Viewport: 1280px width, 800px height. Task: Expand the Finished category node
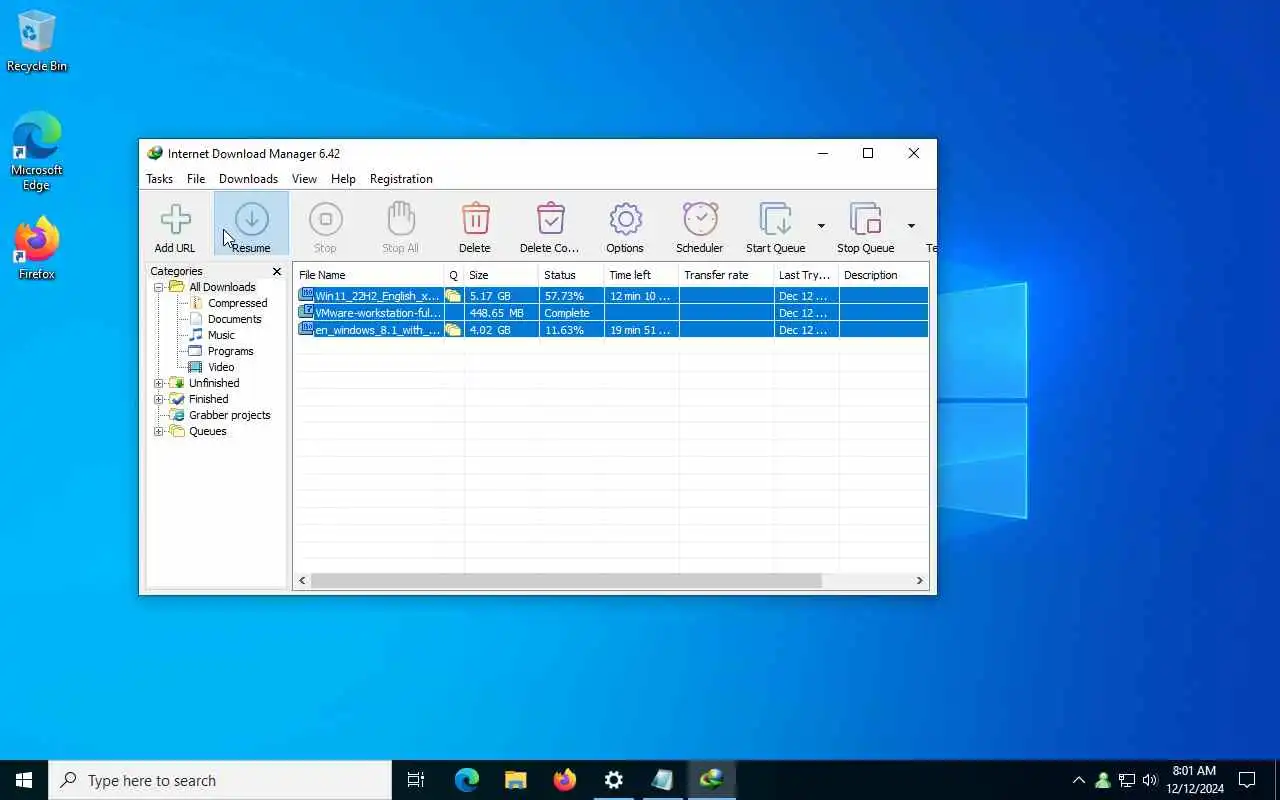159,399
